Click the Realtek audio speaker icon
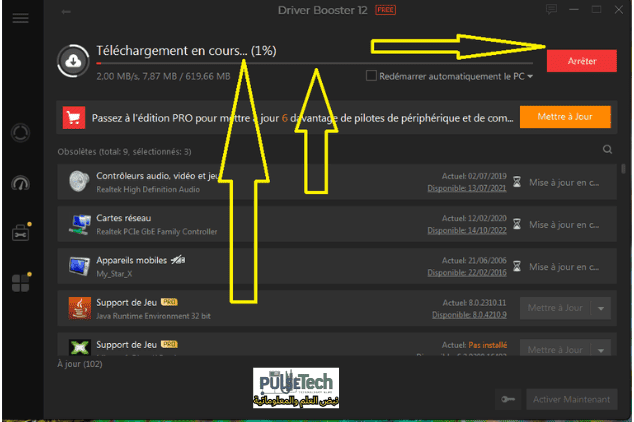The image size is (634, 422). (79, 181)
